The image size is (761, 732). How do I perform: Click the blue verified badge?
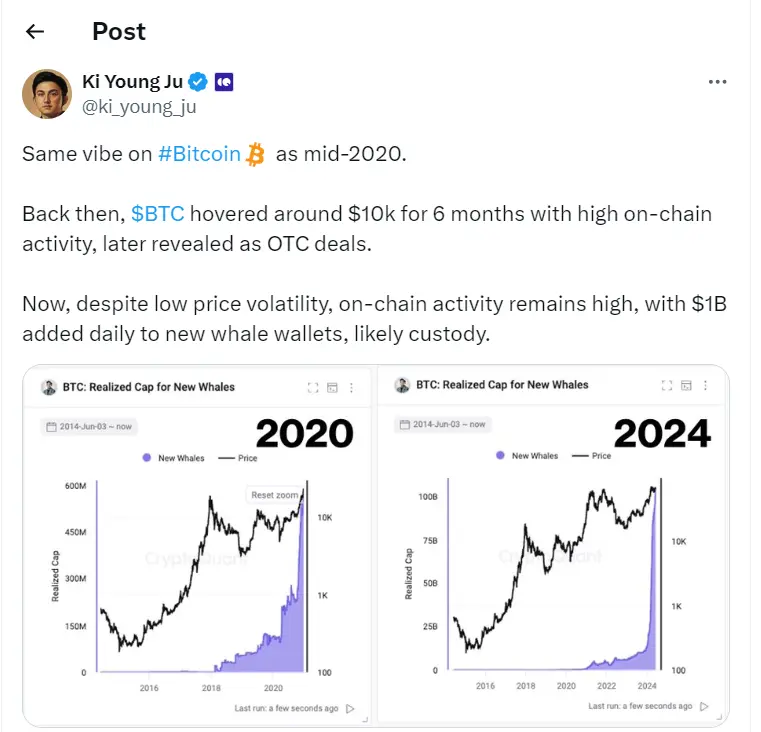click(201, 82)
